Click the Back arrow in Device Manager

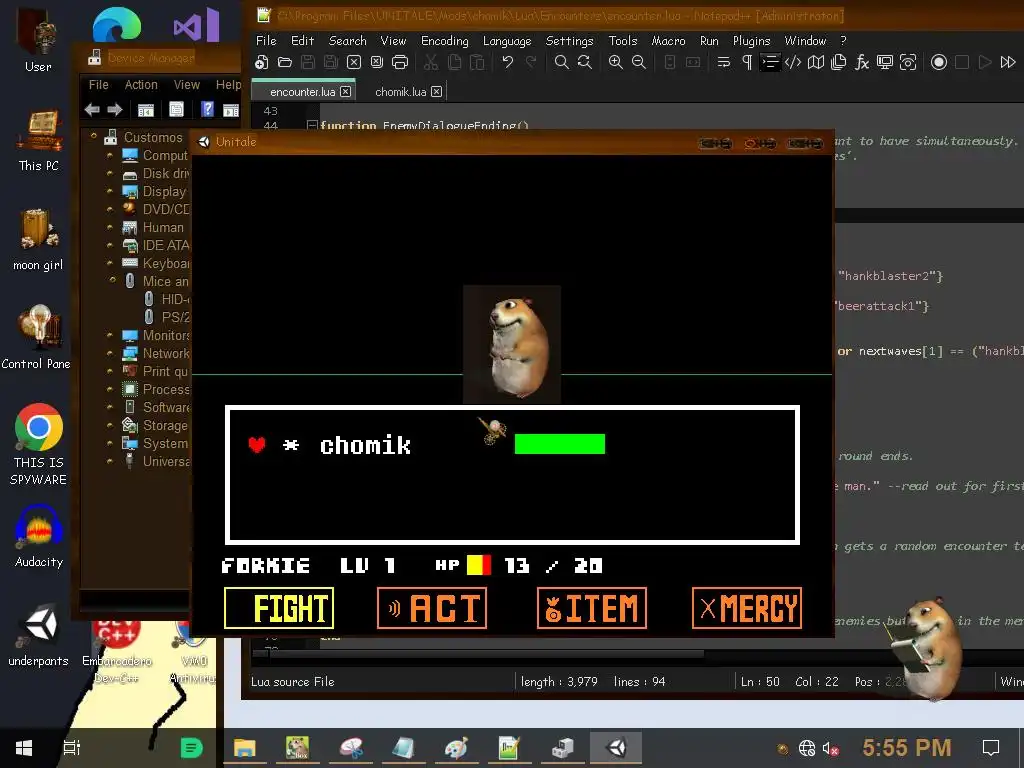(92, 110)
